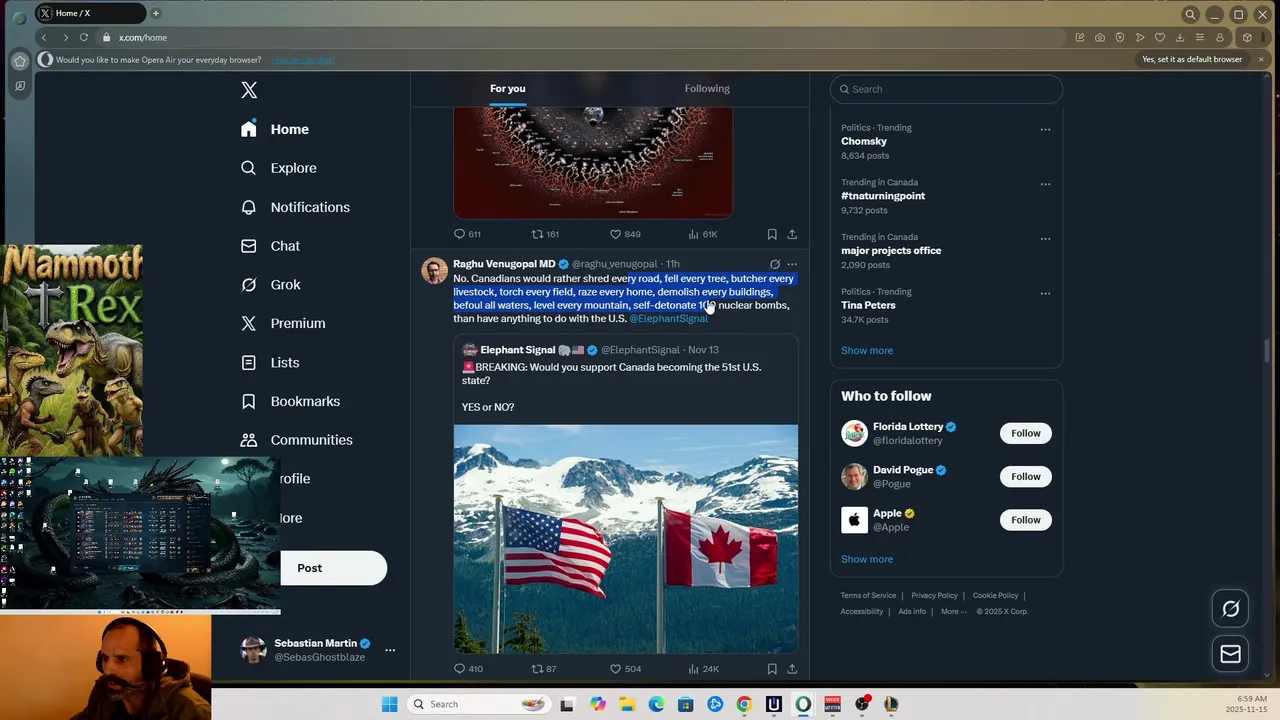1280x720 pixels.
Task: Open Privacy Policy link
Action: coord(934,596)
